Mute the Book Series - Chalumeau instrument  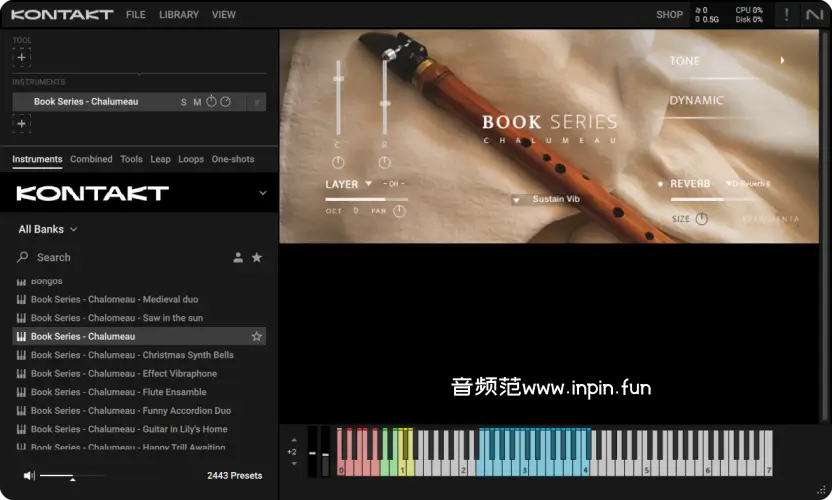pos(197,102)
